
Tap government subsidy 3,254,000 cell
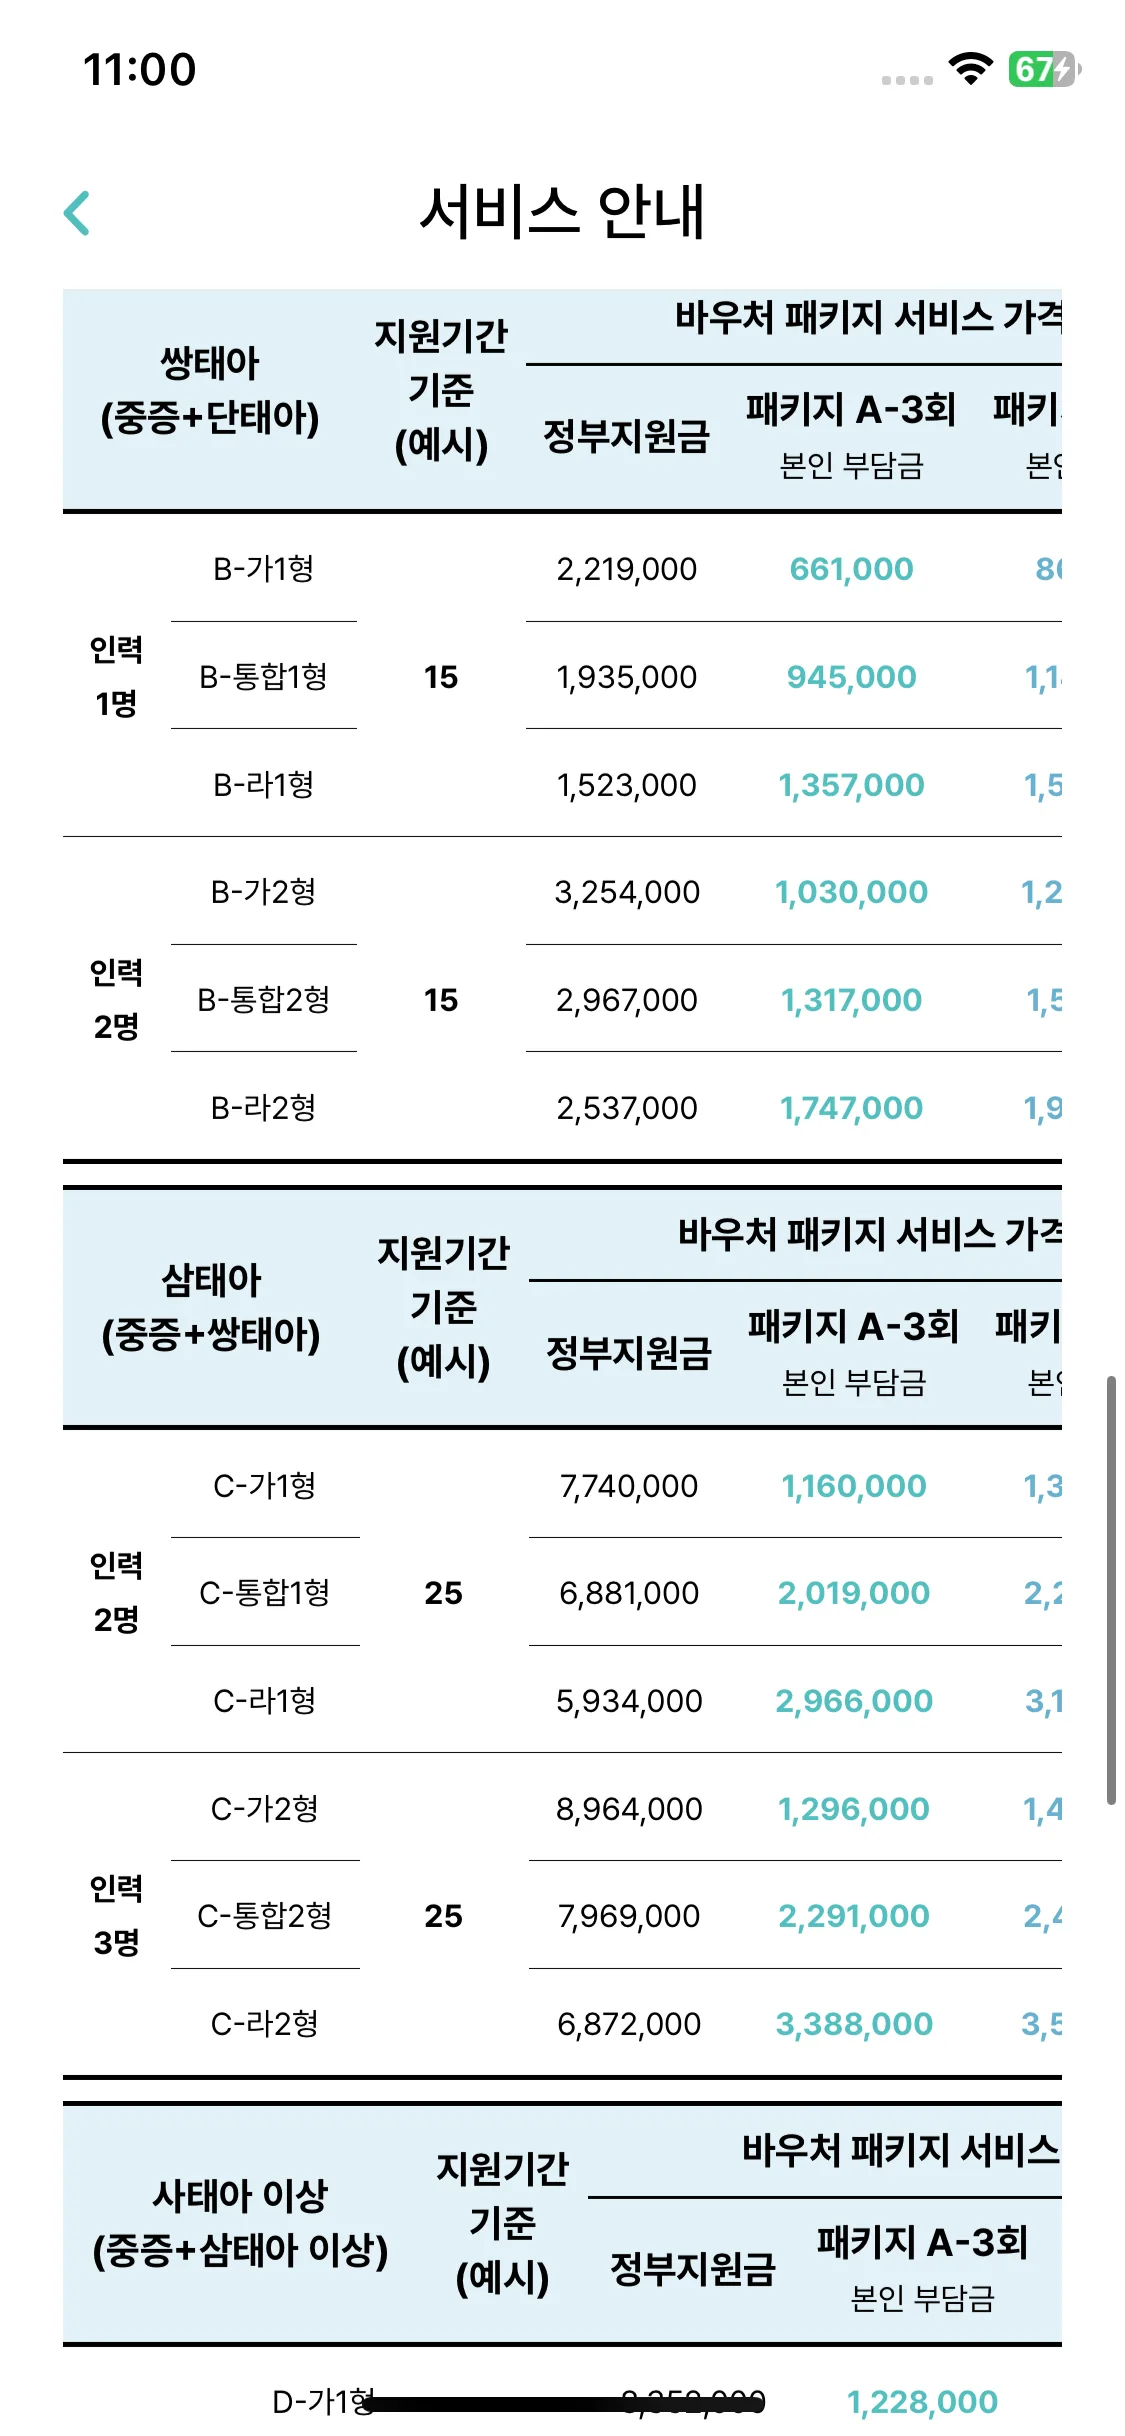point(627,892)
